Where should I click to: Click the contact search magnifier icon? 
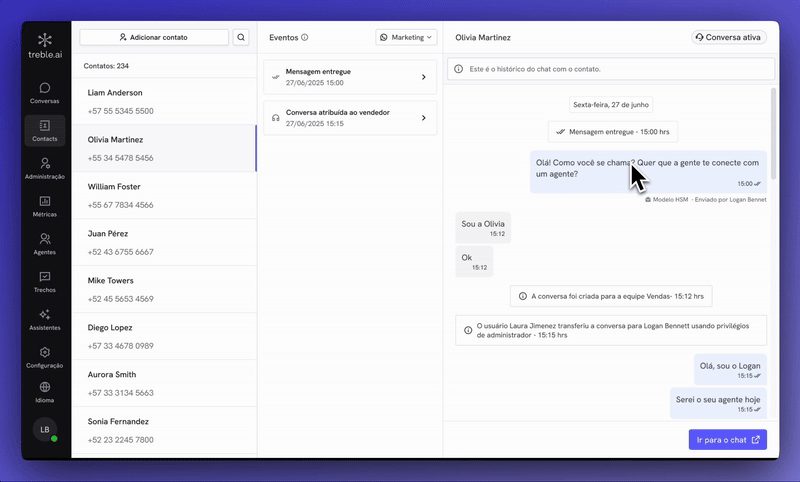pos(241,37)
